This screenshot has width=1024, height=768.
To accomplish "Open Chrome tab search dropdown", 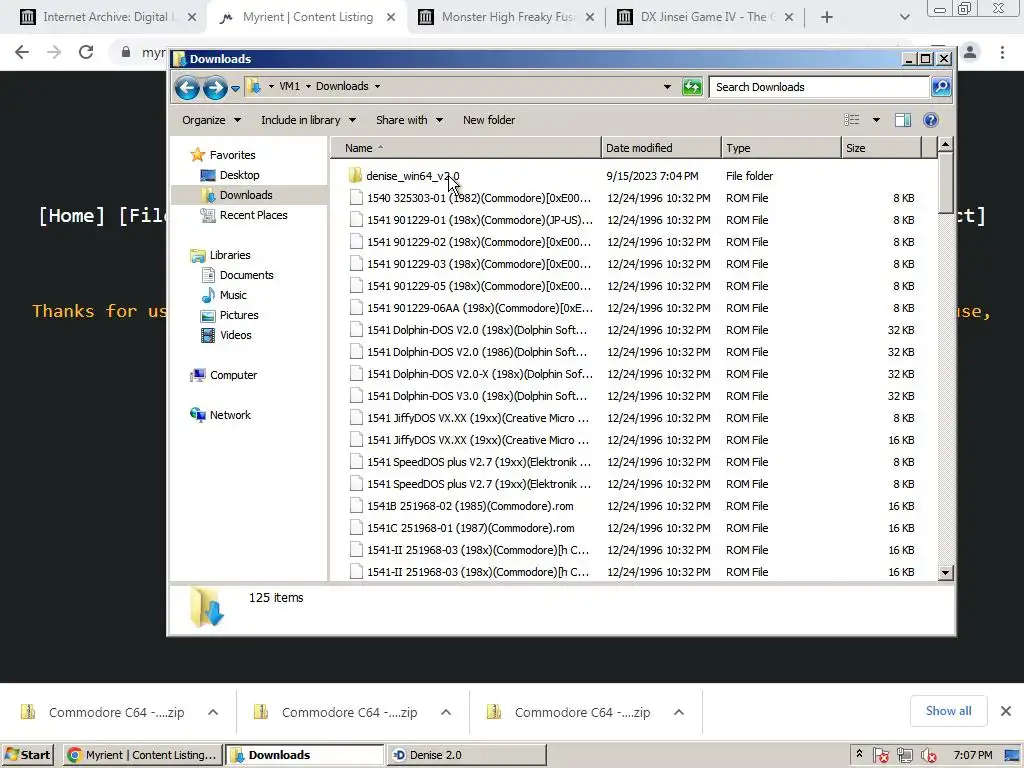I will [904, 18].
